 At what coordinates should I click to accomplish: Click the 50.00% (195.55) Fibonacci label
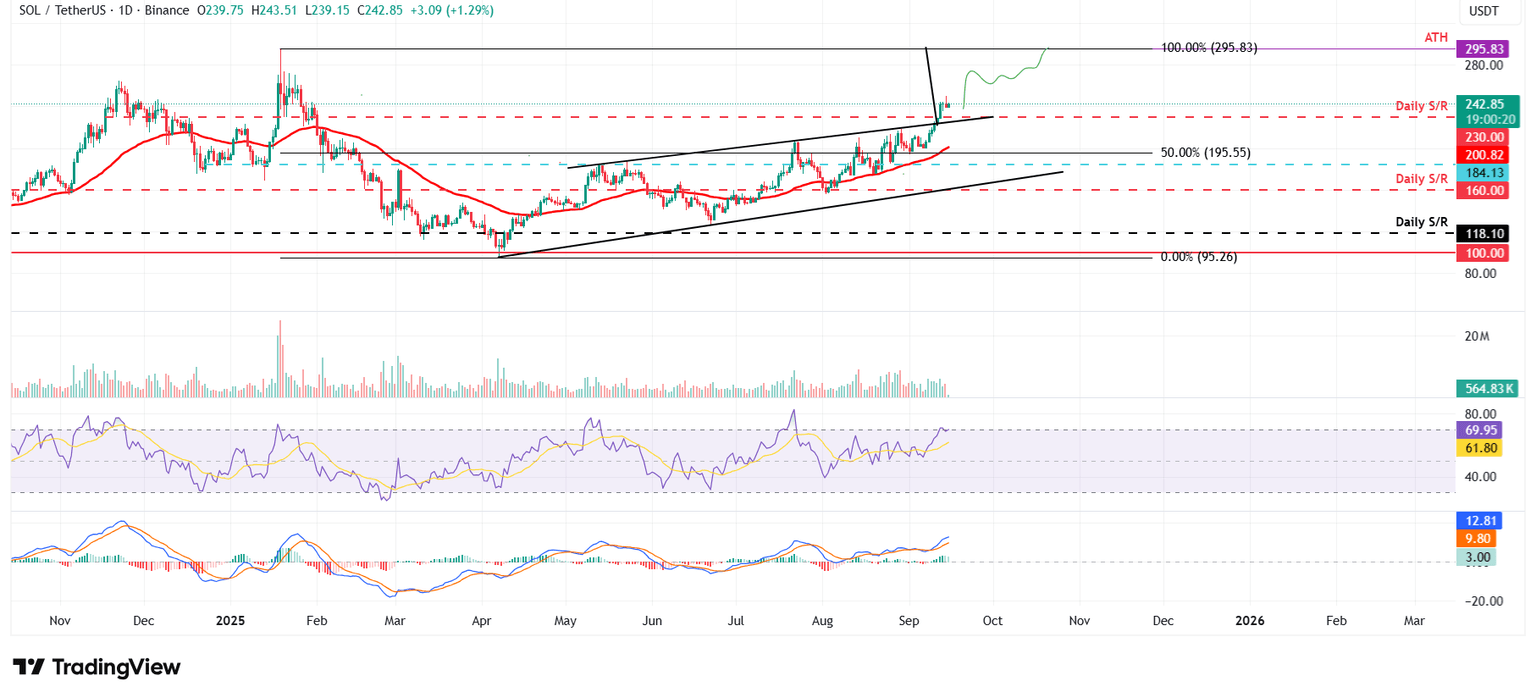(x=1203, y=152)
